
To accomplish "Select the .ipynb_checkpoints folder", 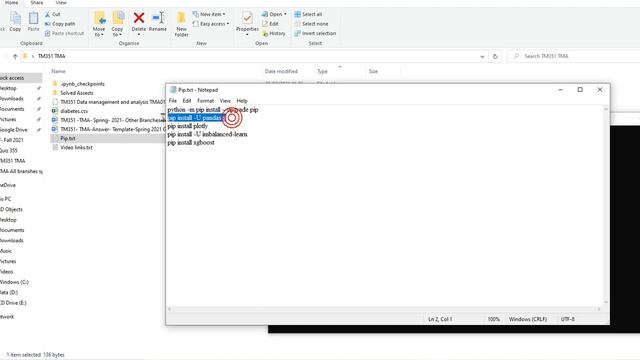I will [x=82, y=84].
